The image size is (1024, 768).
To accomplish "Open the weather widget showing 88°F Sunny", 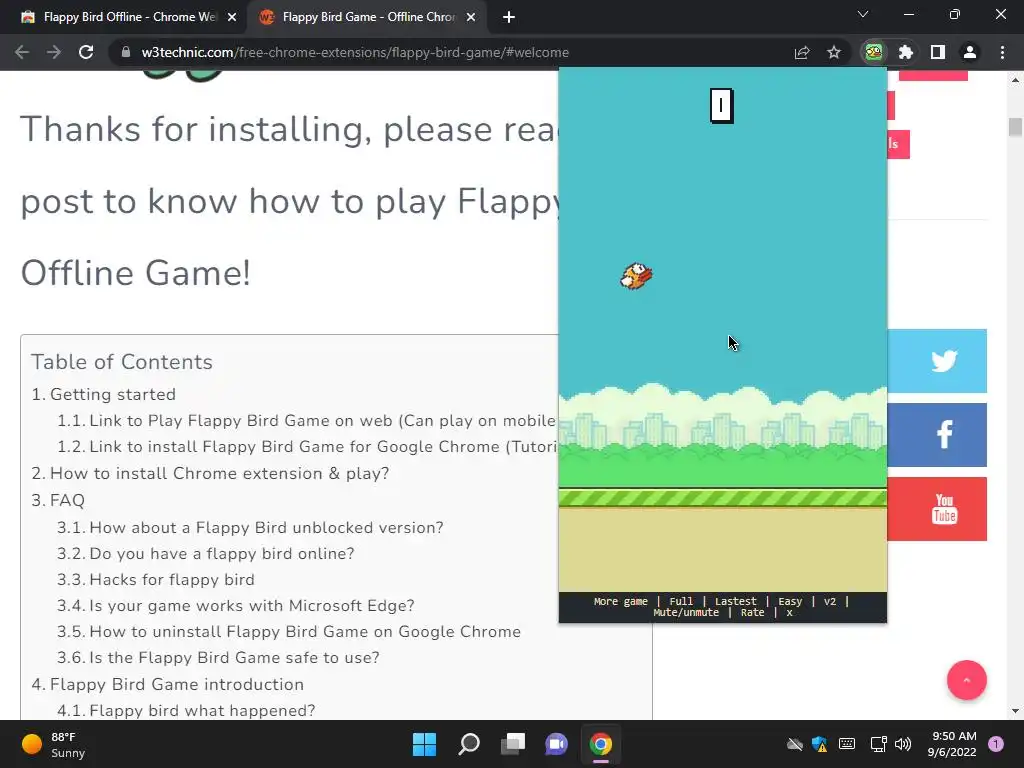I will click(x=54, y=744).
